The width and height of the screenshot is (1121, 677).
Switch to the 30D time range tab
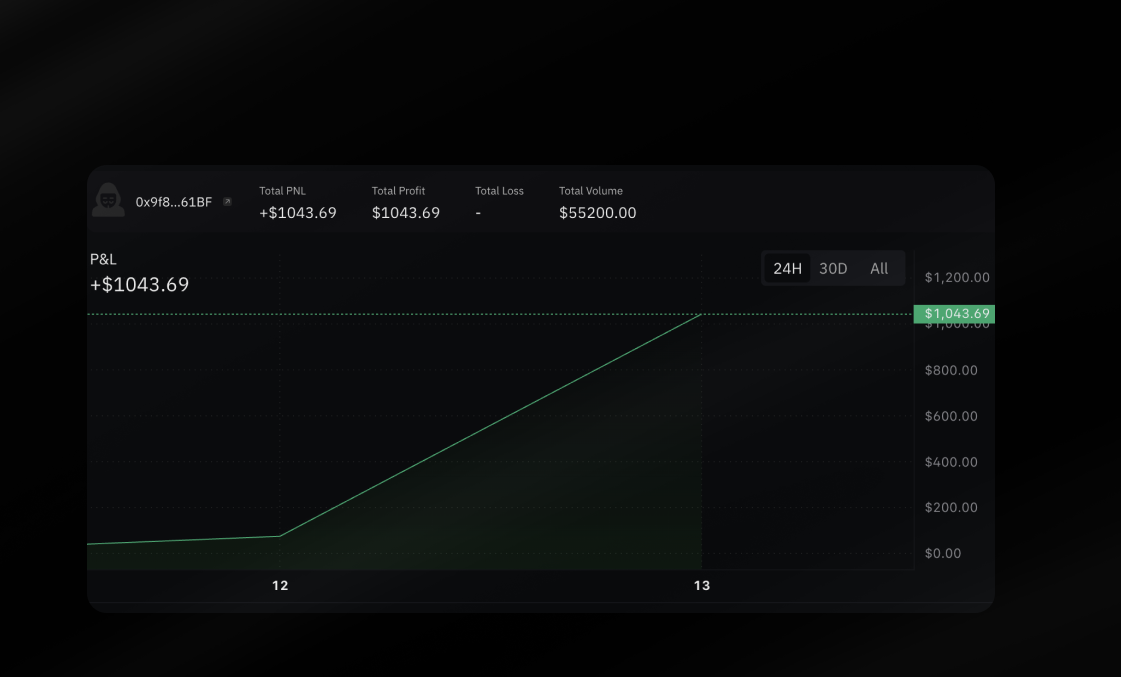click(x=833, y=268)
